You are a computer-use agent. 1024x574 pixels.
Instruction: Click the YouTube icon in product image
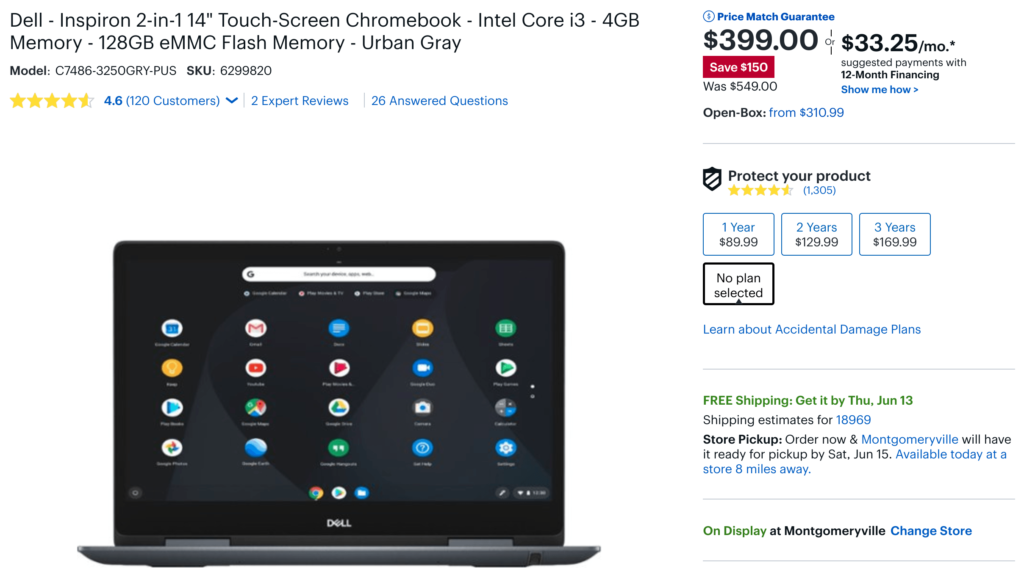pyautogui.click(x=255, y=368)
